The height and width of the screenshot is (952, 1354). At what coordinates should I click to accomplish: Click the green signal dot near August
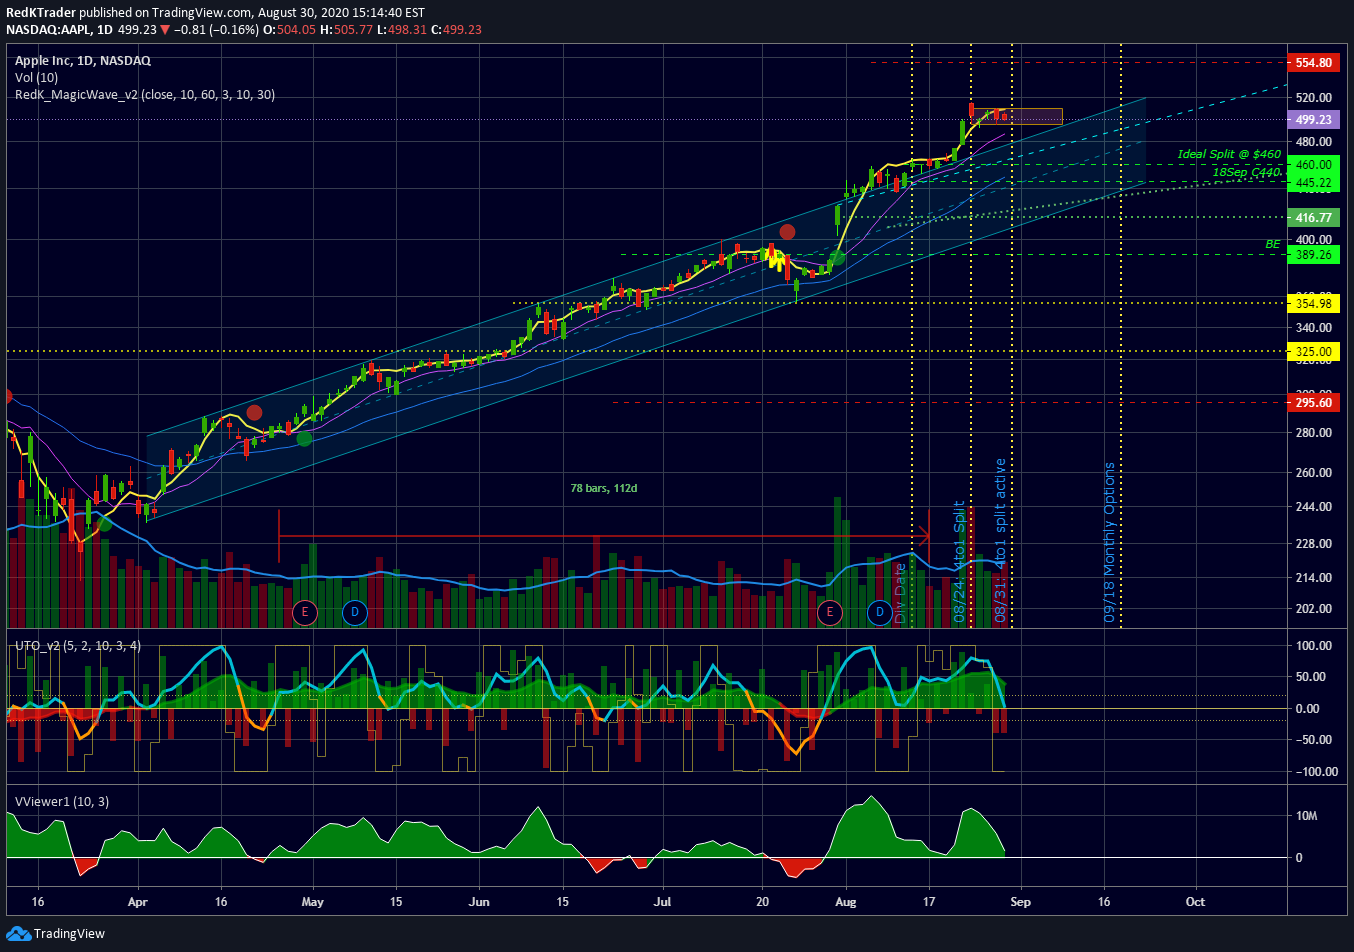click(x=838, y=258)
